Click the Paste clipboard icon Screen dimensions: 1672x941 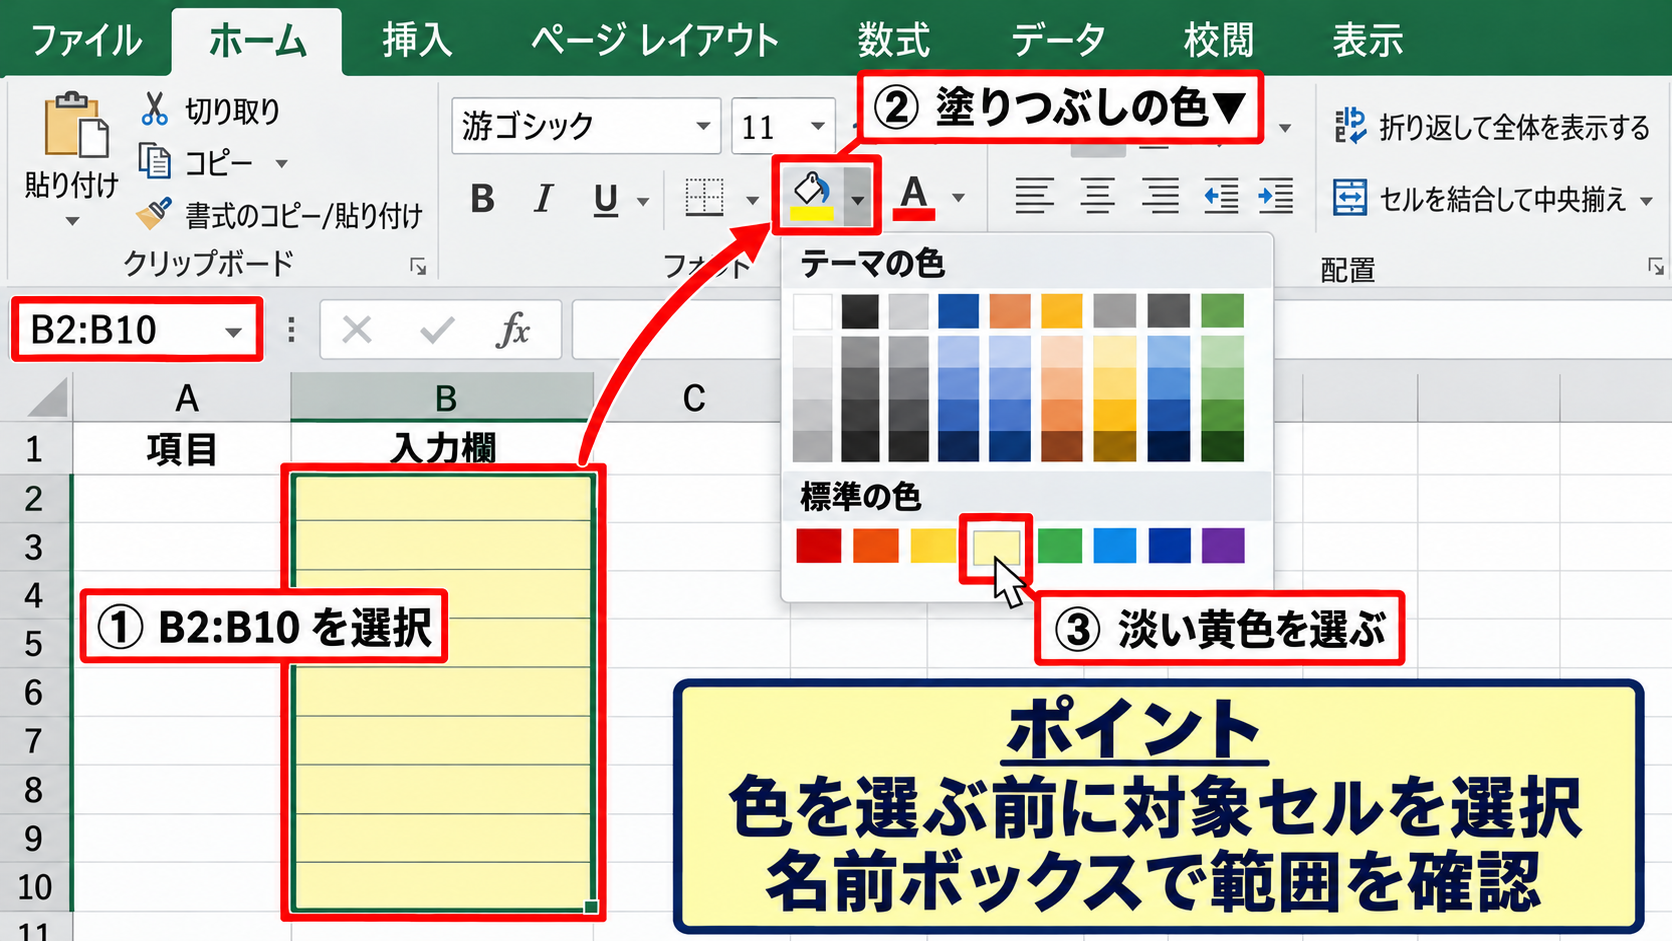76,125
